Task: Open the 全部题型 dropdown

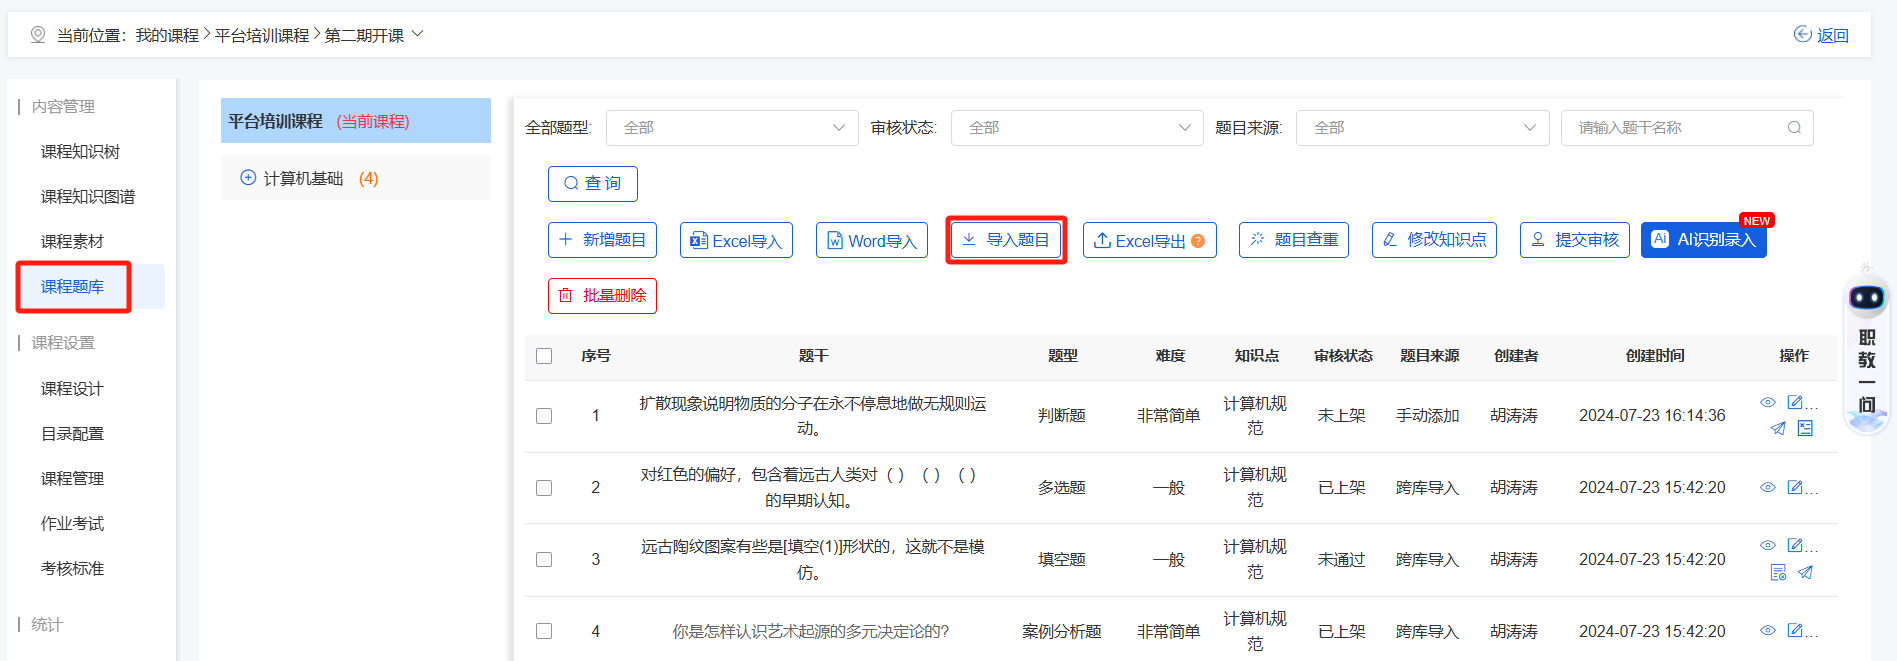Action: pos(732,127)
